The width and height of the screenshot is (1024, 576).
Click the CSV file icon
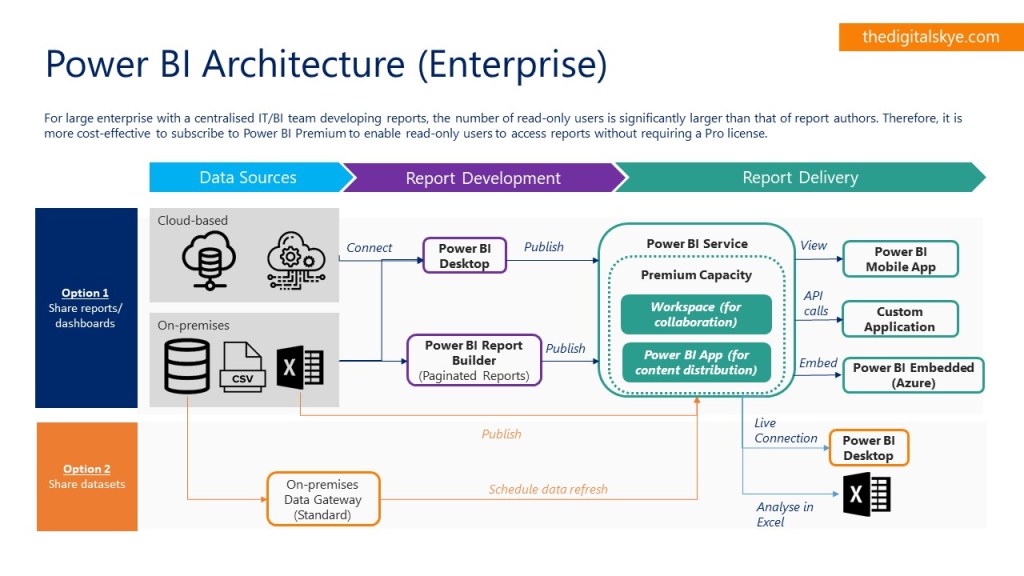click(x=242, y=367)
